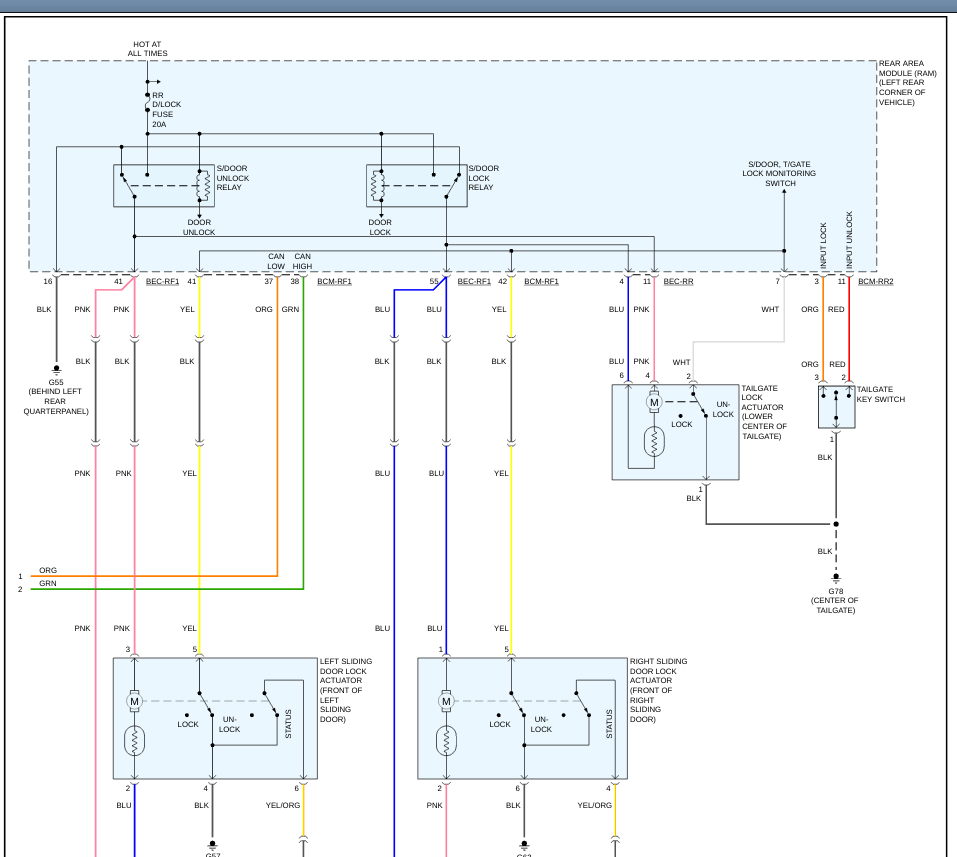The image size is (957, 857).
Task: Click the Right Sliding Door actuator motor symbol
Action: (445, 702)
